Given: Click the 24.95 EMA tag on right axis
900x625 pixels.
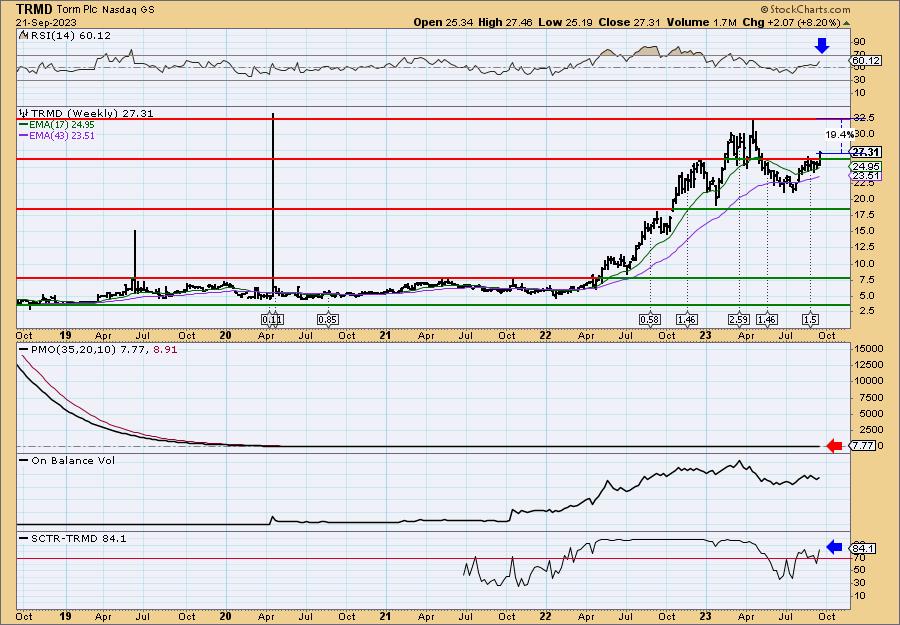Looking at the screenshot, I should (866, 166).
